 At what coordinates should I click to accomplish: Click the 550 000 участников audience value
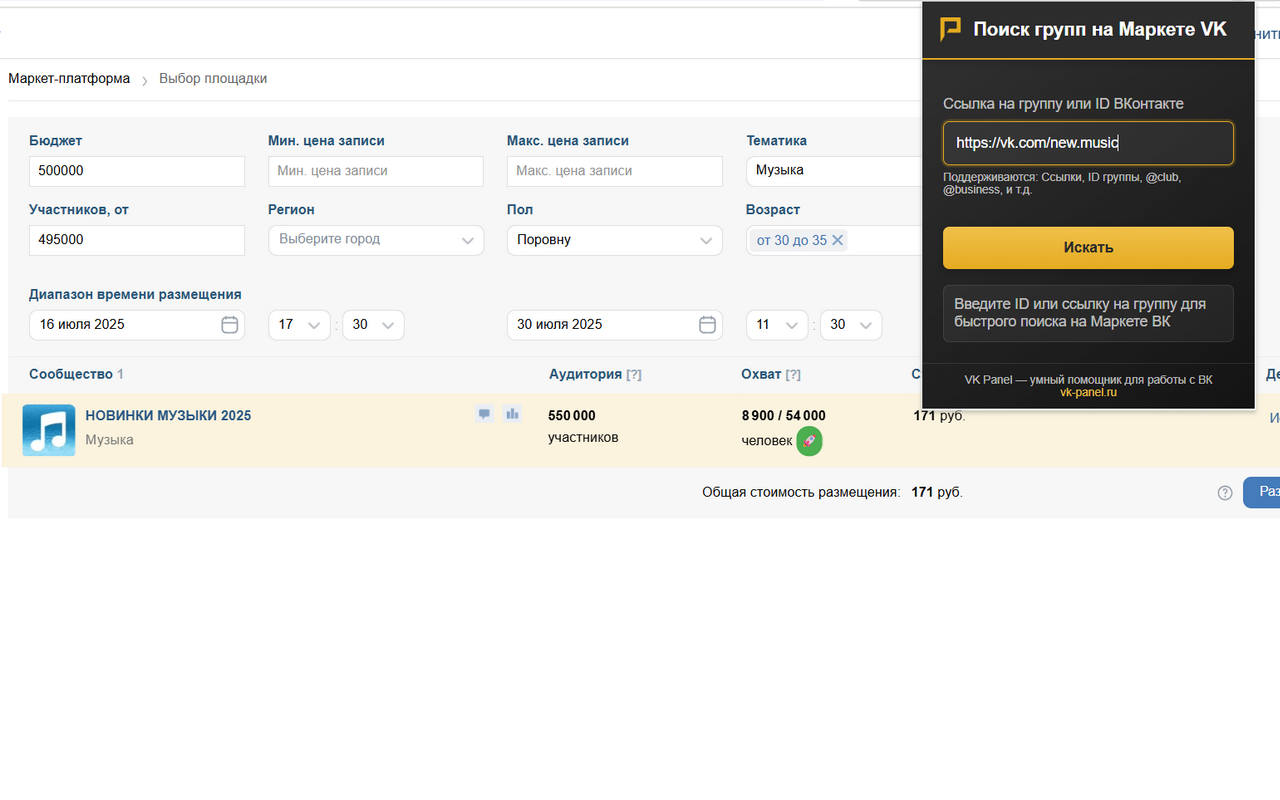[x=583, y=426]
